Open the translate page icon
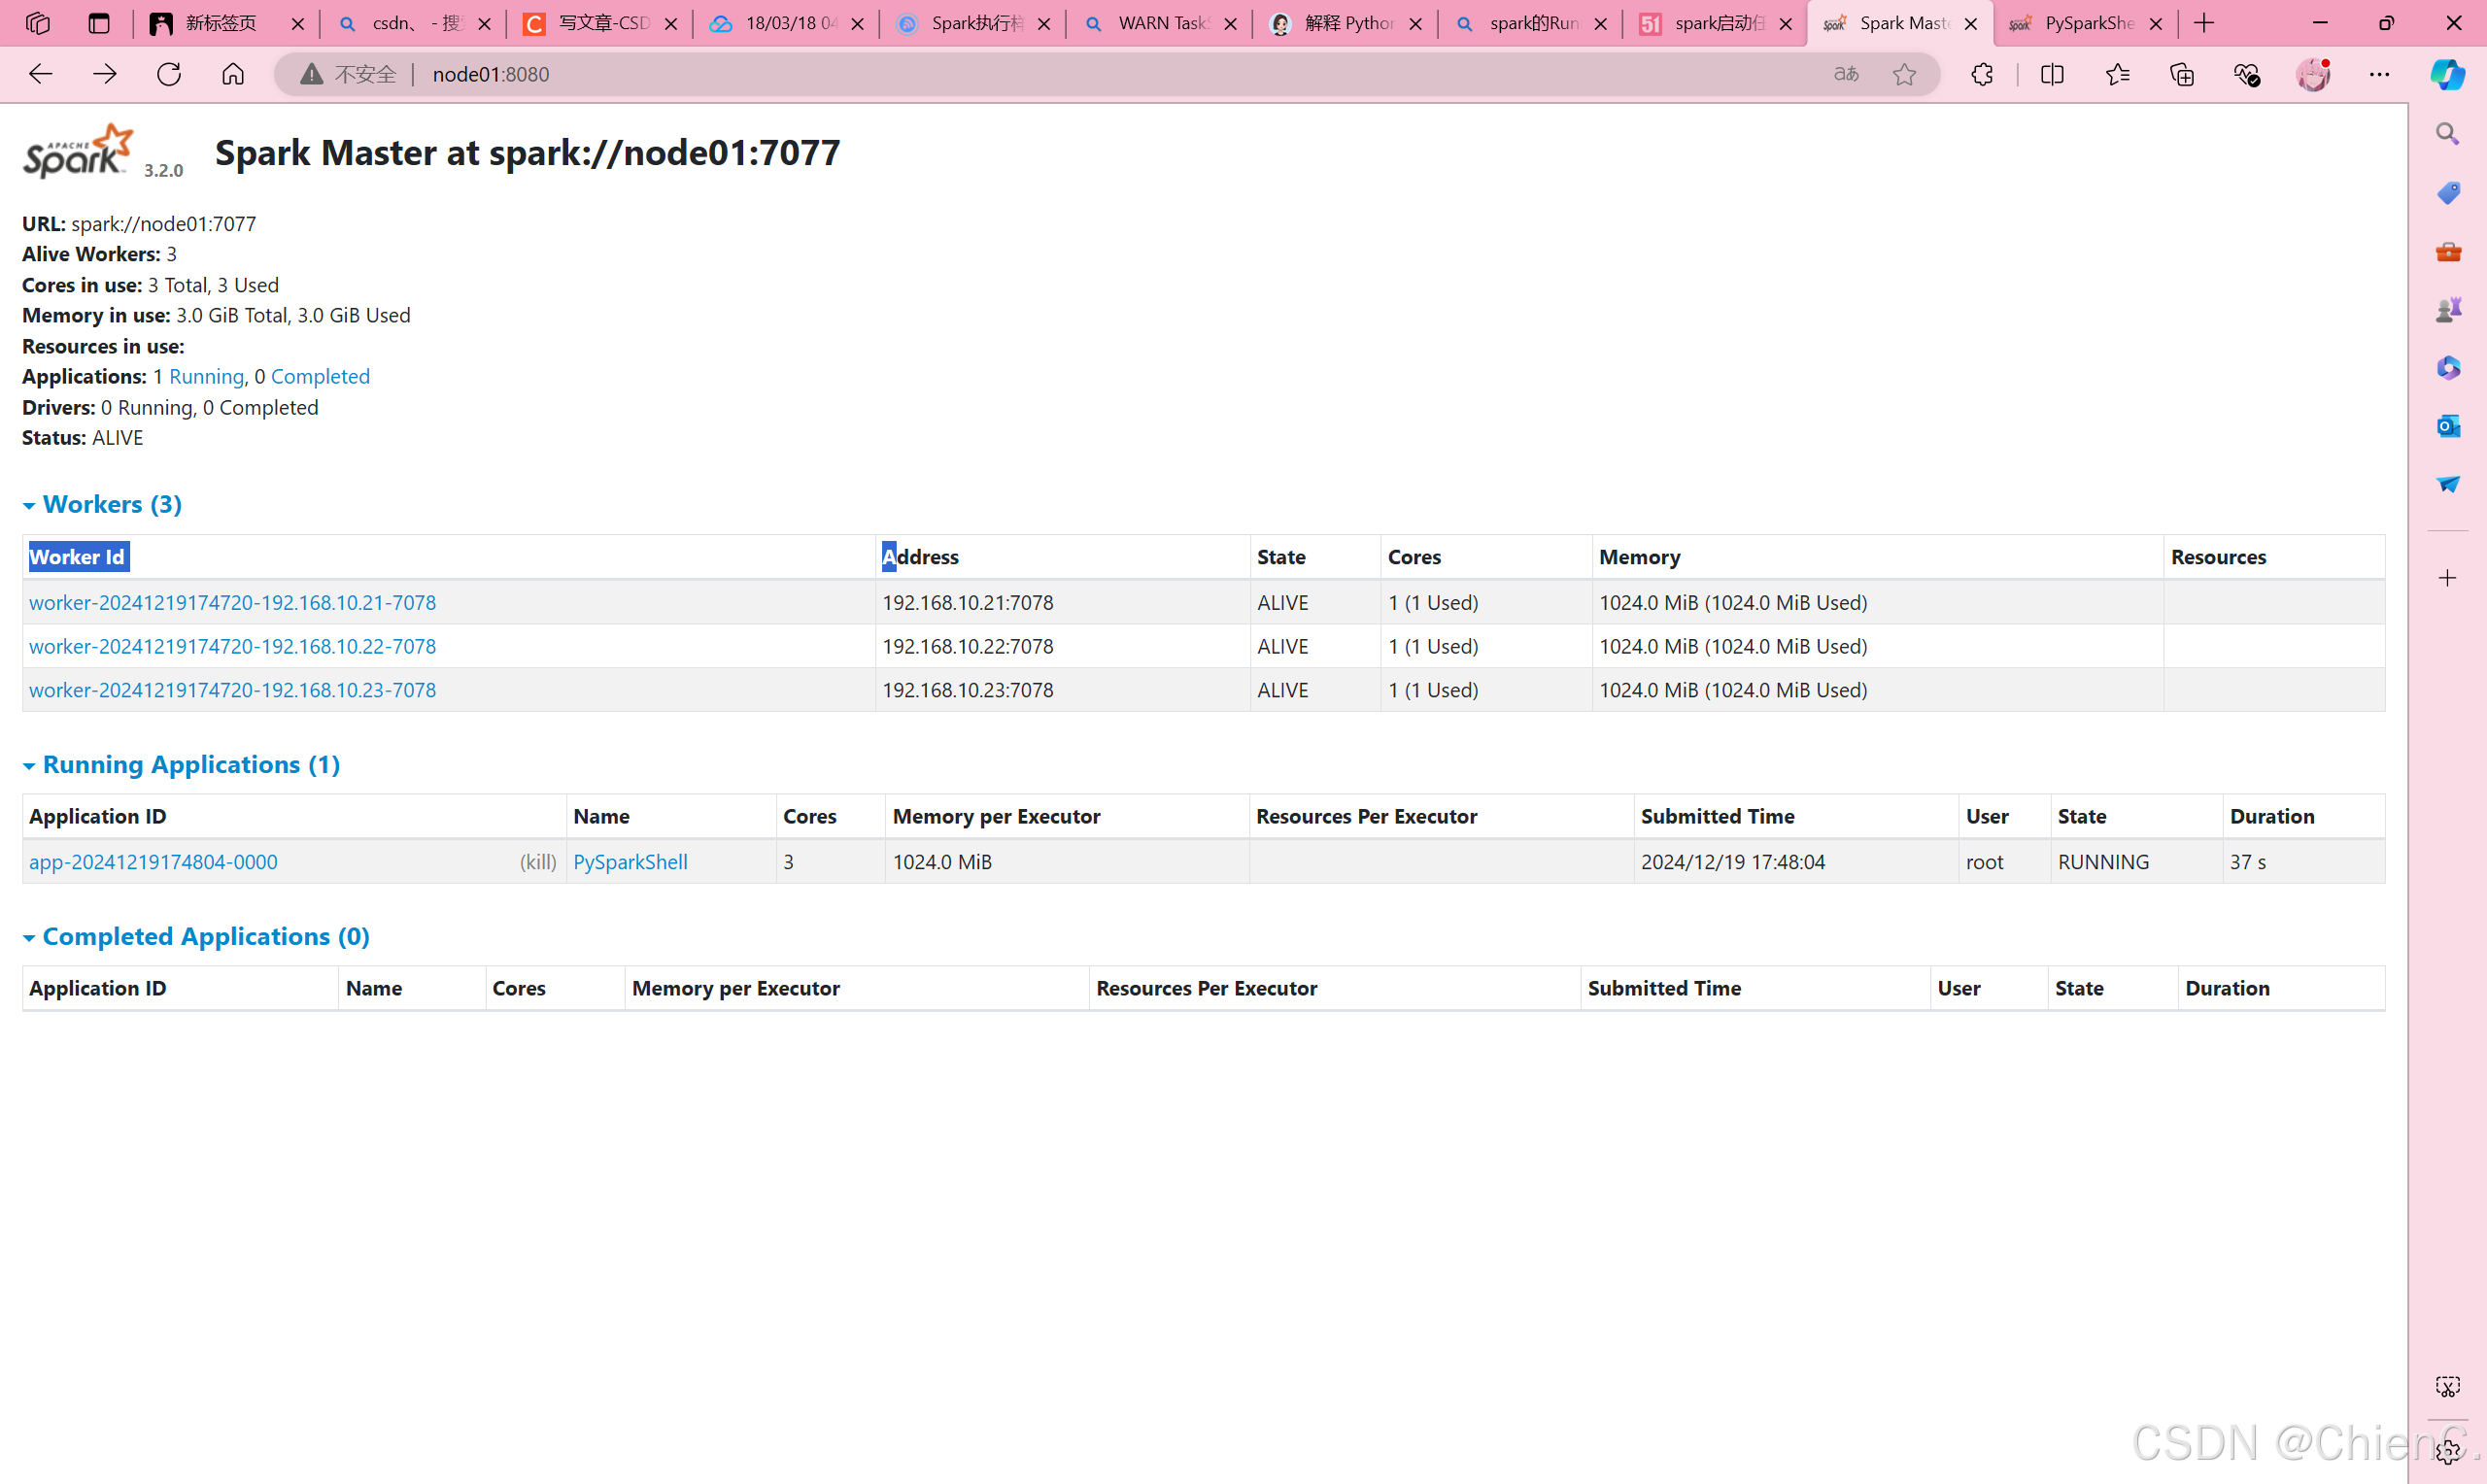This screenshot has height=1484, width=2487. point(1846,74)
